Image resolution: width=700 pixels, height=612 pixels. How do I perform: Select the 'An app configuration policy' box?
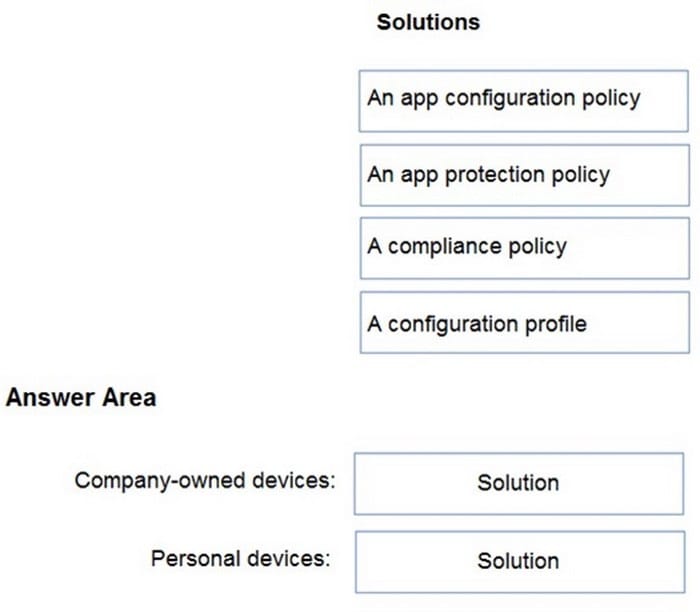tap(523, 101)
